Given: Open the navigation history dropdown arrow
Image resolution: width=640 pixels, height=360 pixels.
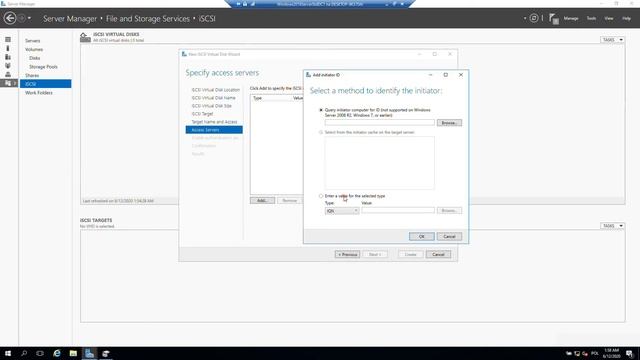Looking at the screenshot, I should [29, 18].
